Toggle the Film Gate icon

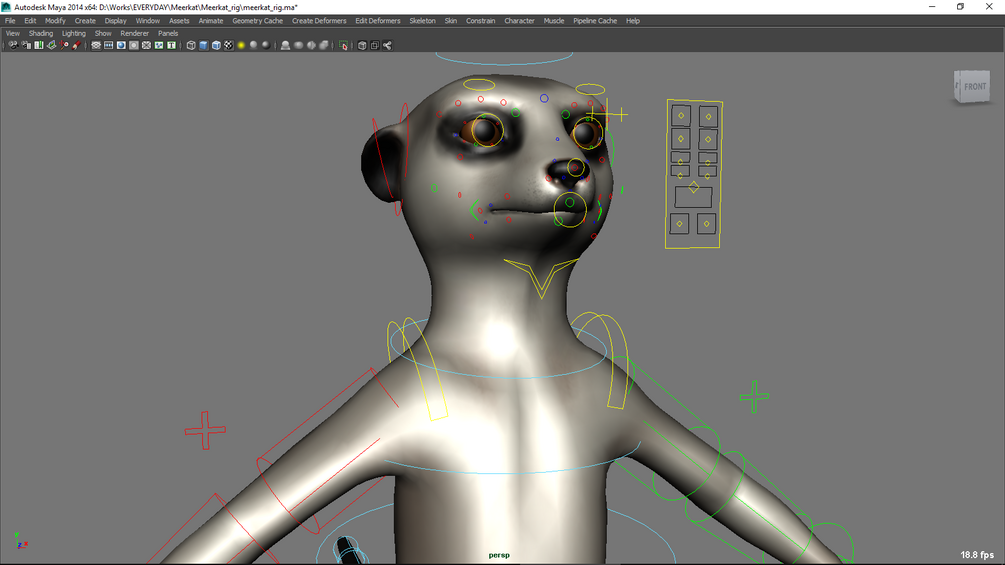[108, 45]
